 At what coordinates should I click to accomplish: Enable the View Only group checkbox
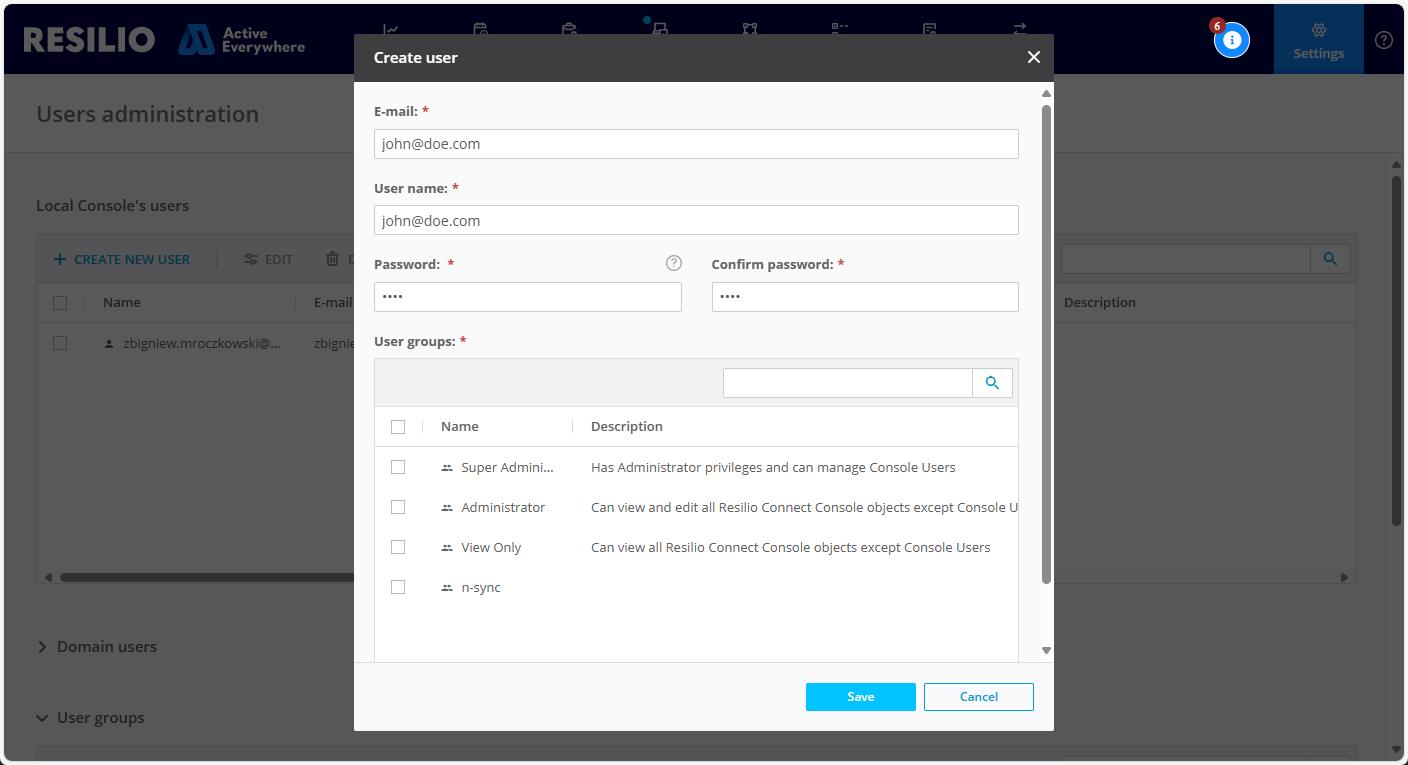point(398,547)
